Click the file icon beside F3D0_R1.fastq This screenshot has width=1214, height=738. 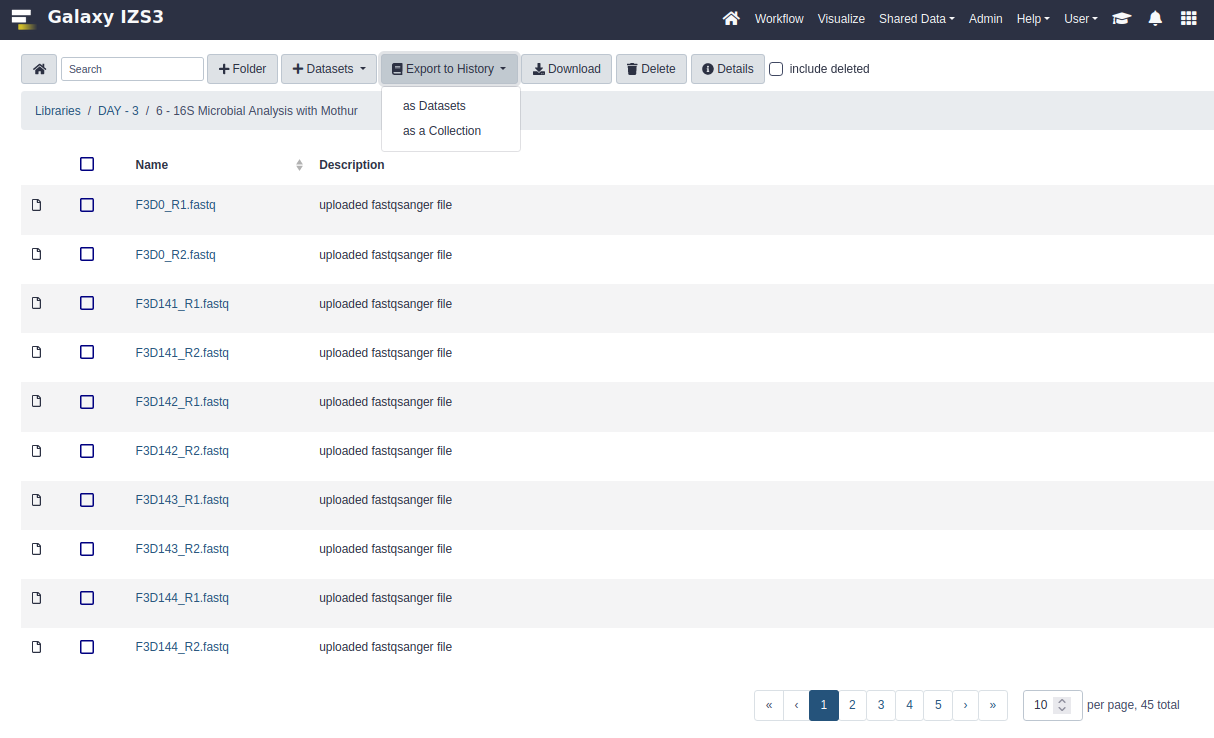37,205
